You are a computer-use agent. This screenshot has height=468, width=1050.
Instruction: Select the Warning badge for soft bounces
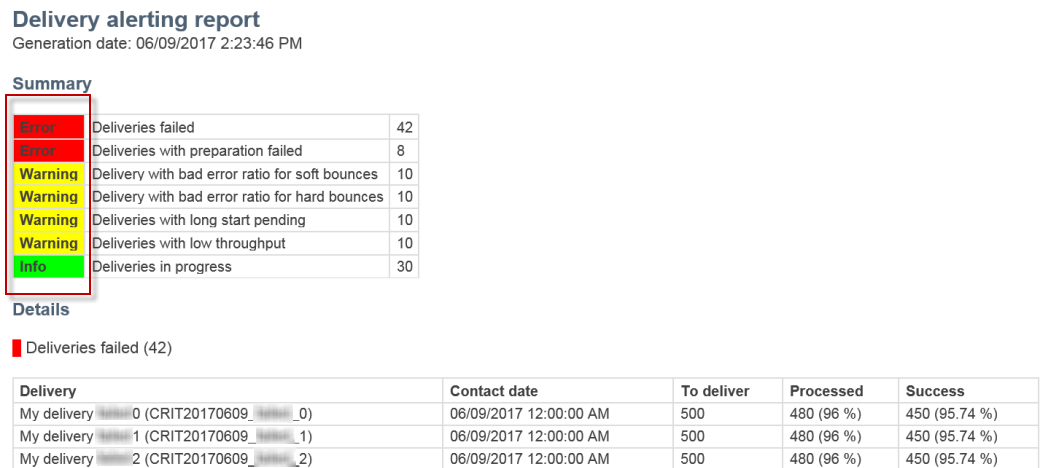pos(49,174)
